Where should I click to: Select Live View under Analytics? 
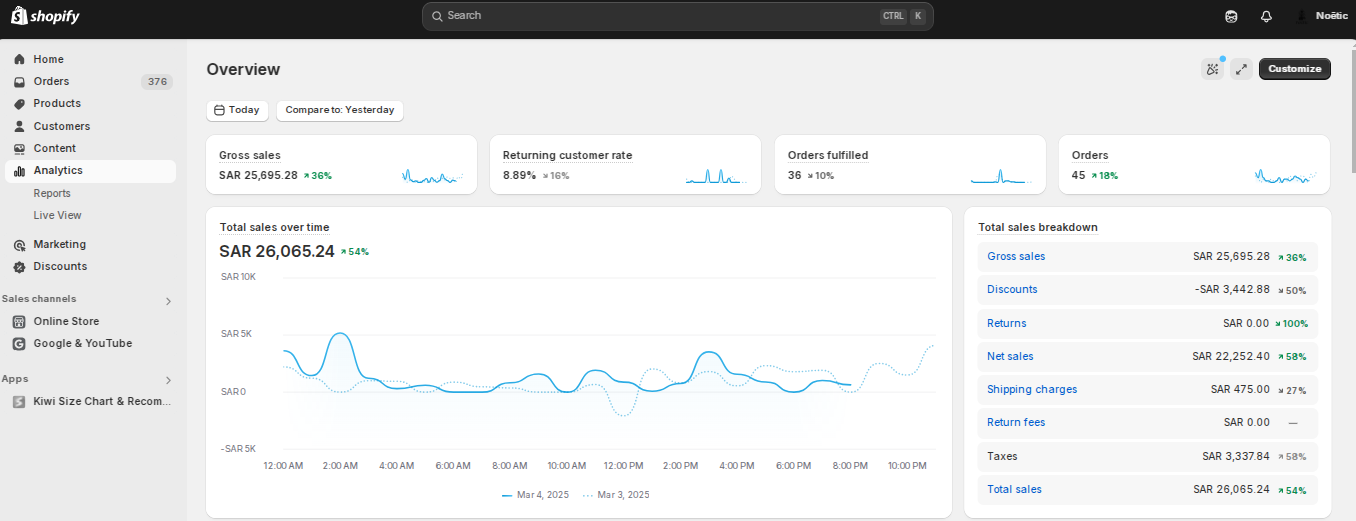57,215
